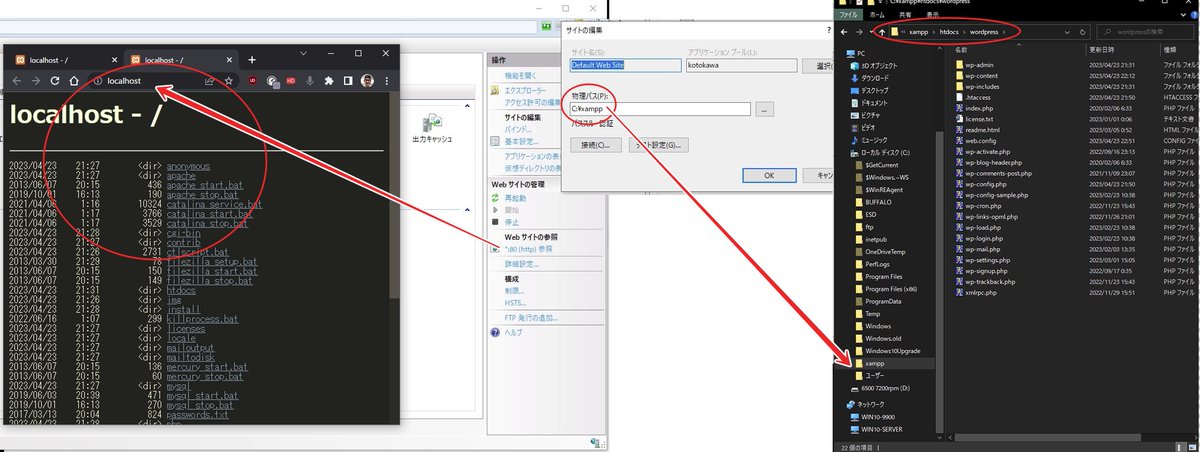The width and height of the screenshot is (1200, 452).
Task: Click the 物理パス input field with C:\xampp
Action: (x=660, y=109)
